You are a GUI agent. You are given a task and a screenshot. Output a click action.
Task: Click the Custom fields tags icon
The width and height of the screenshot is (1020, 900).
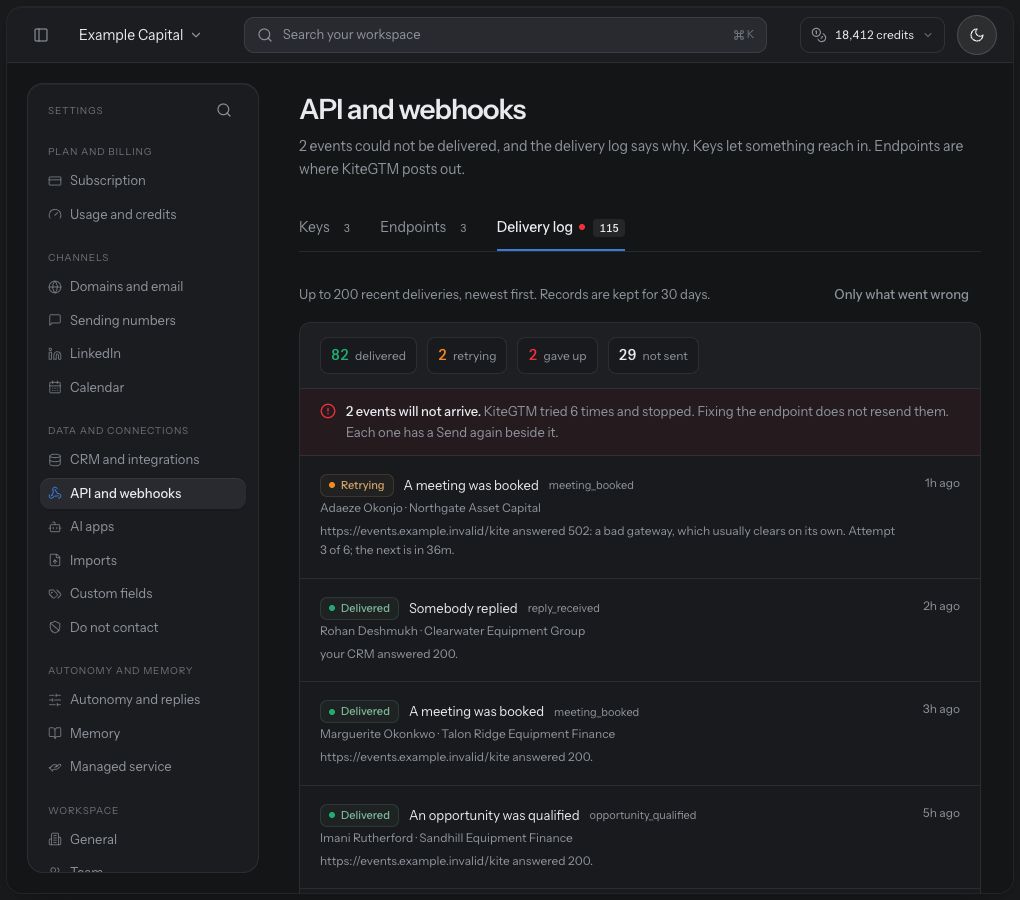[x=55, y=594]
